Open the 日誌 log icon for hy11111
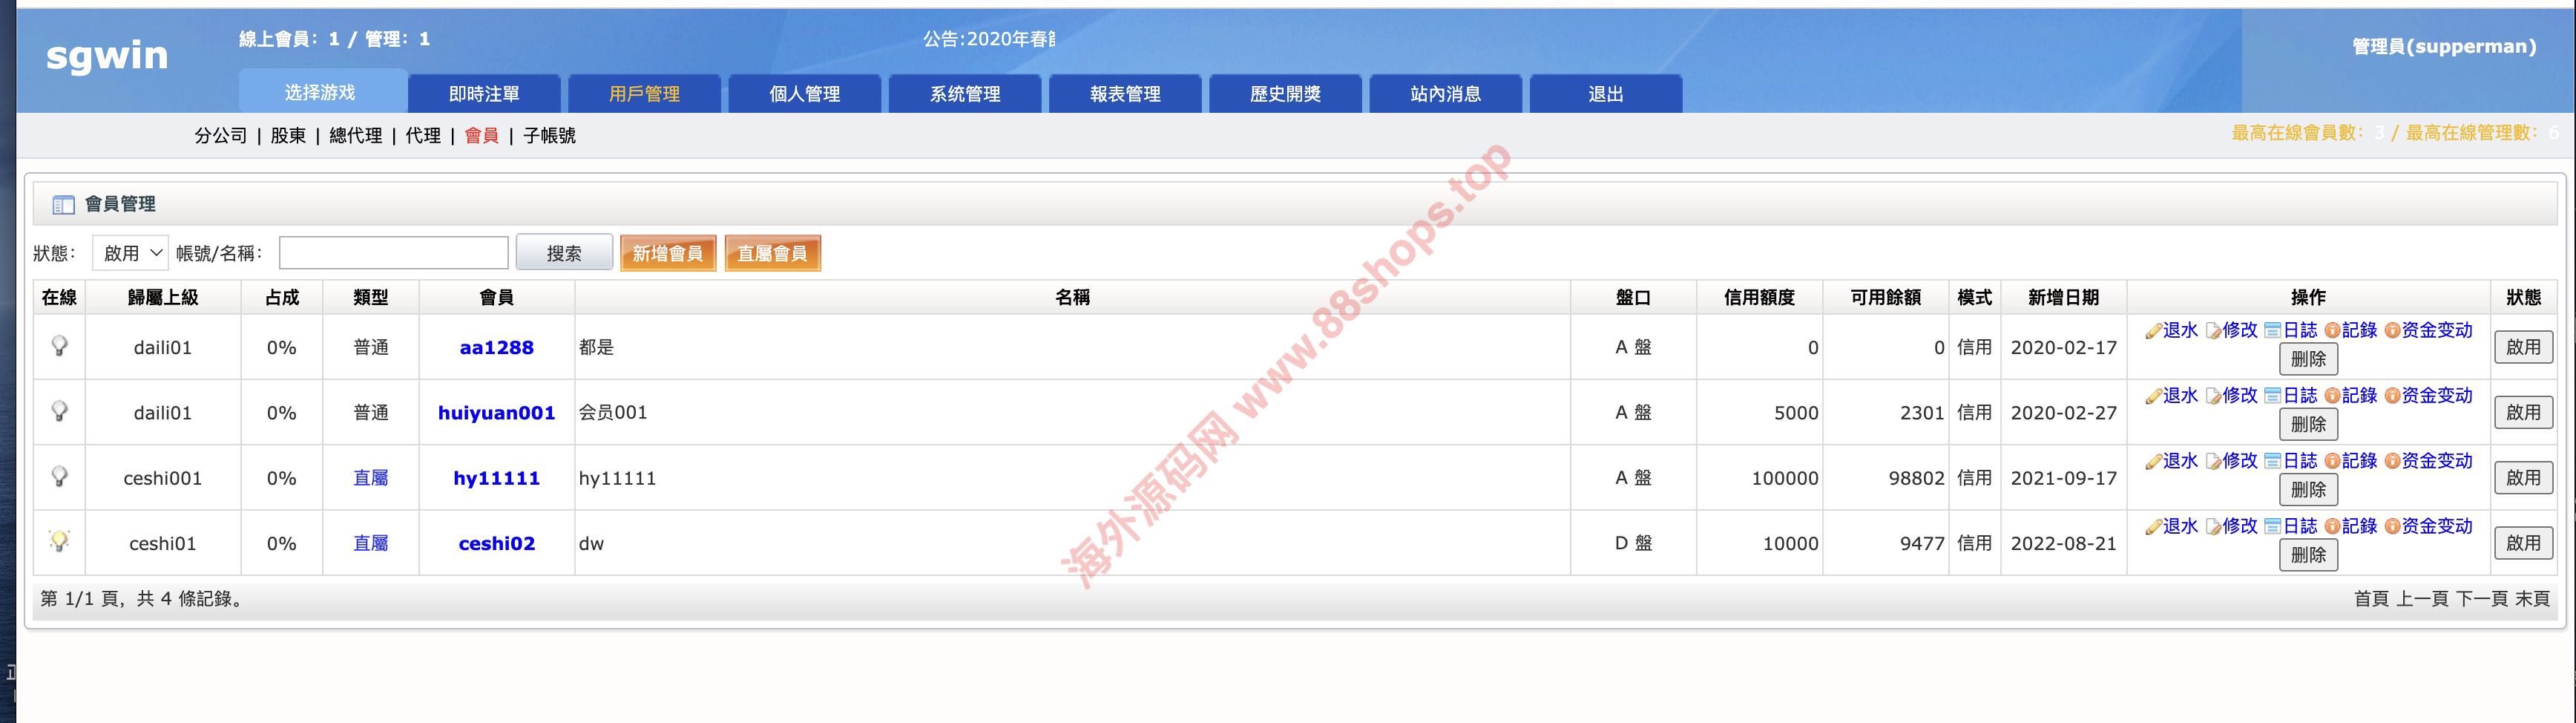Viewport: 2576px width, 723px height. (x=2272, y=461)
